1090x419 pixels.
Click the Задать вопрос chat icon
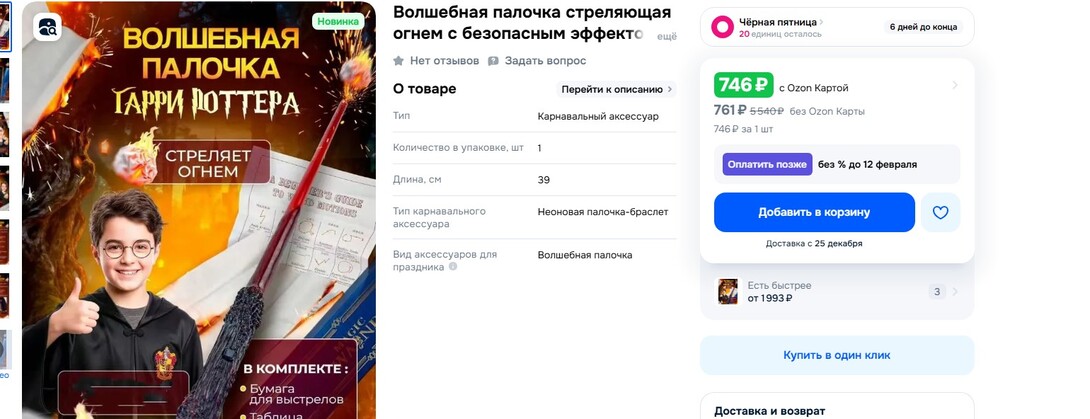coord(493,61)
